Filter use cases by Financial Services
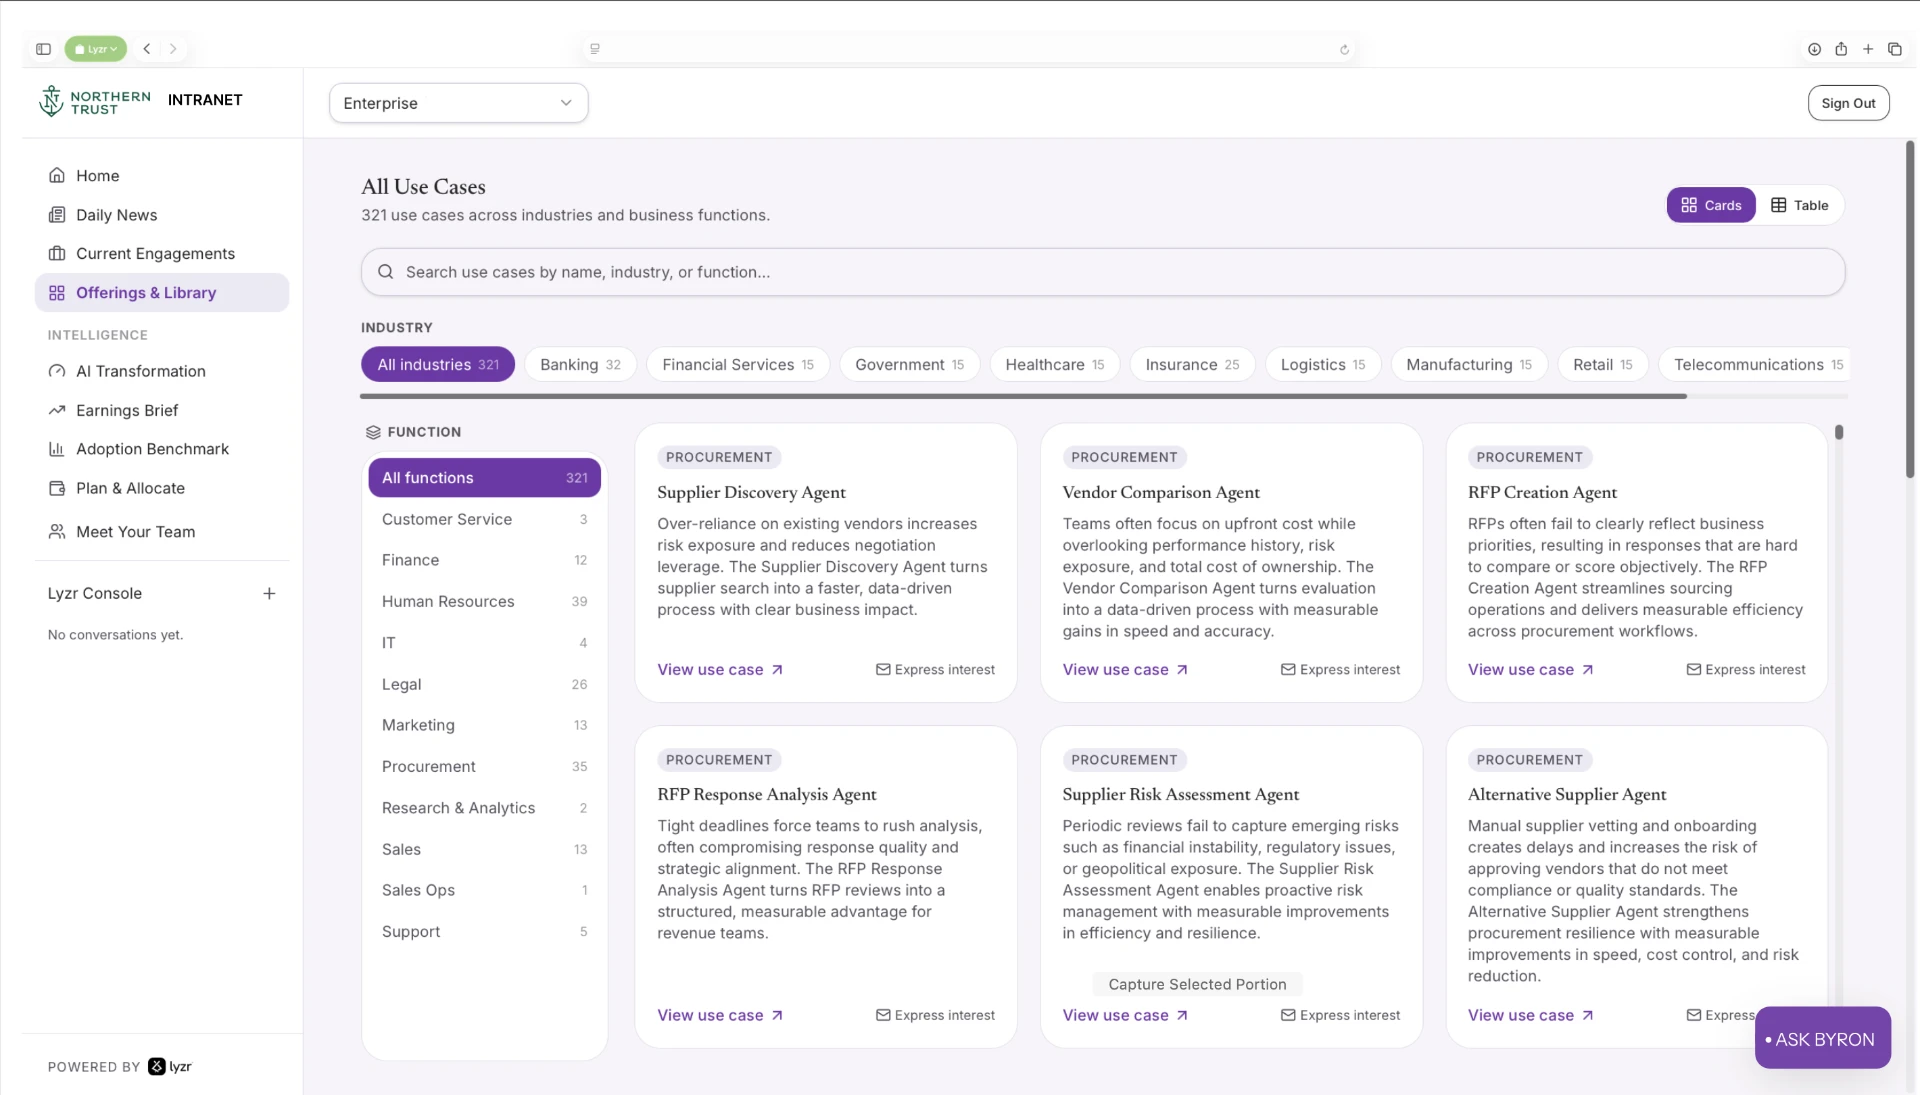The width and height of the screenshot is (1920, 1095). pos(738,365)
